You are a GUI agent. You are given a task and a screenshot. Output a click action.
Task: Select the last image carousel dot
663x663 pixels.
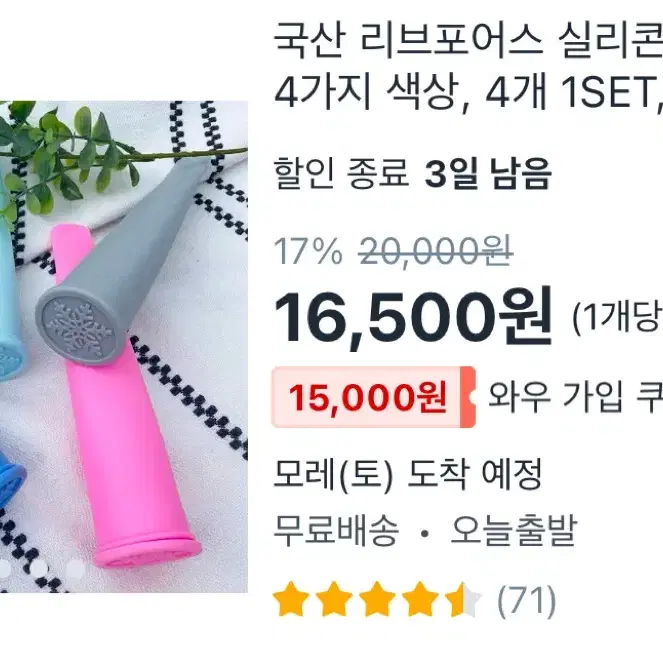point(76,570)
